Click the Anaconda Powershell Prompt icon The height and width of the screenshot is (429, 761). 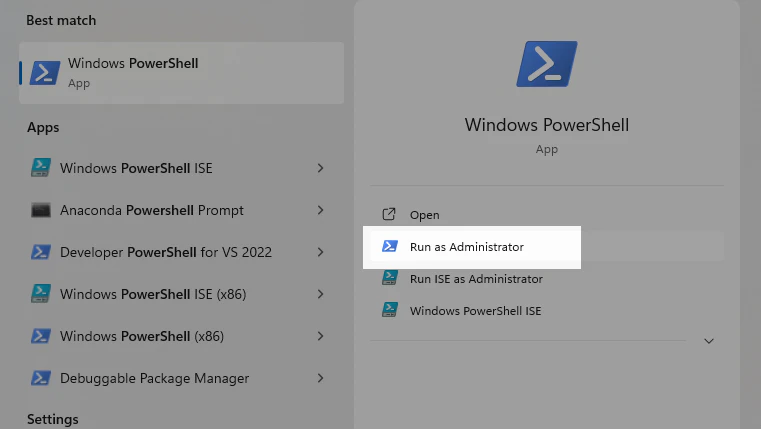pos(41,210)
